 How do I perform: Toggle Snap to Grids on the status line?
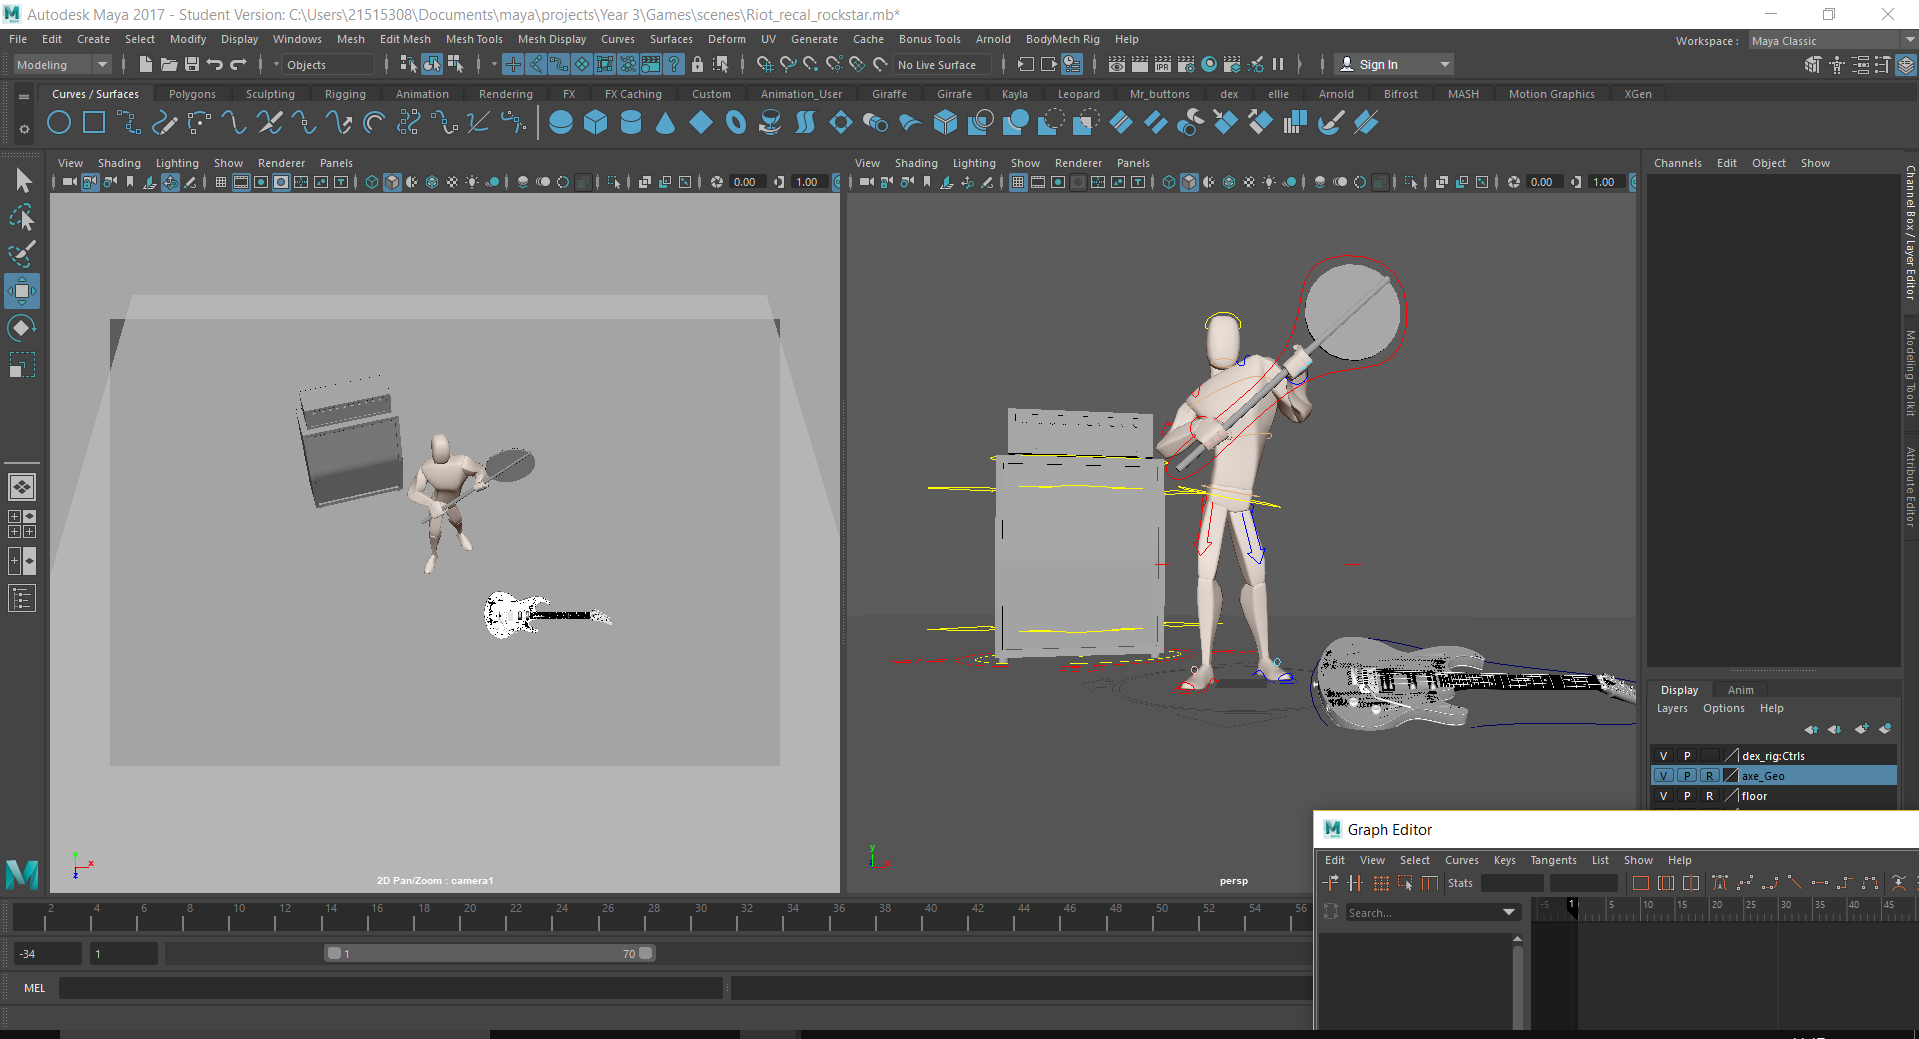click(765, 64)
